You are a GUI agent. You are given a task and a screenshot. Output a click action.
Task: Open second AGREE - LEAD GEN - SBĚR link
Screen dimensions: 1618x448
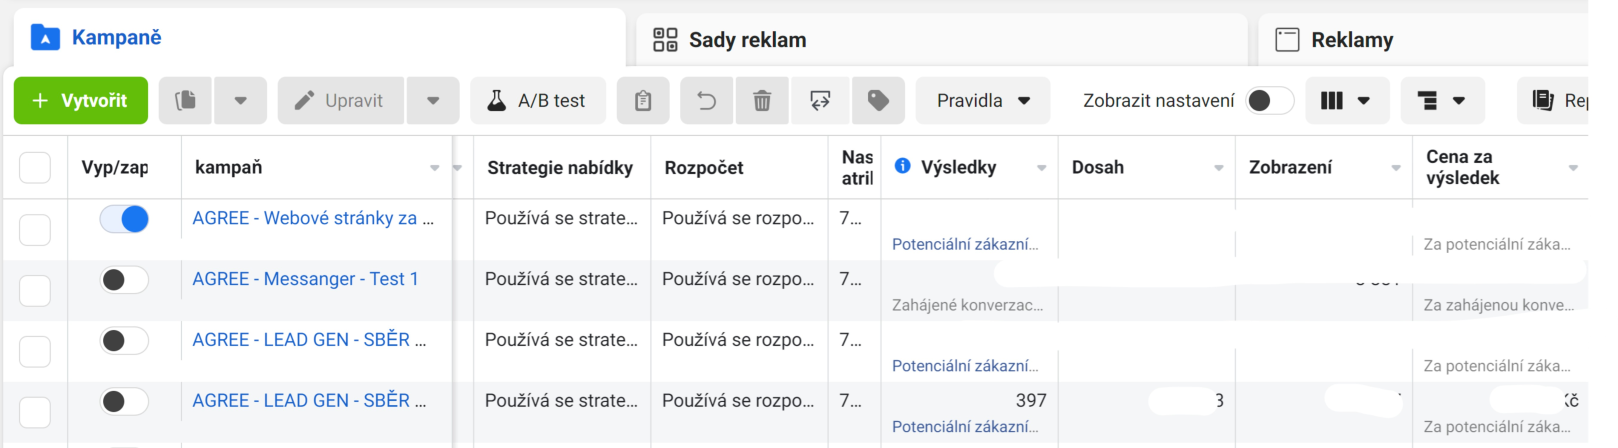[x=309, y=400]
